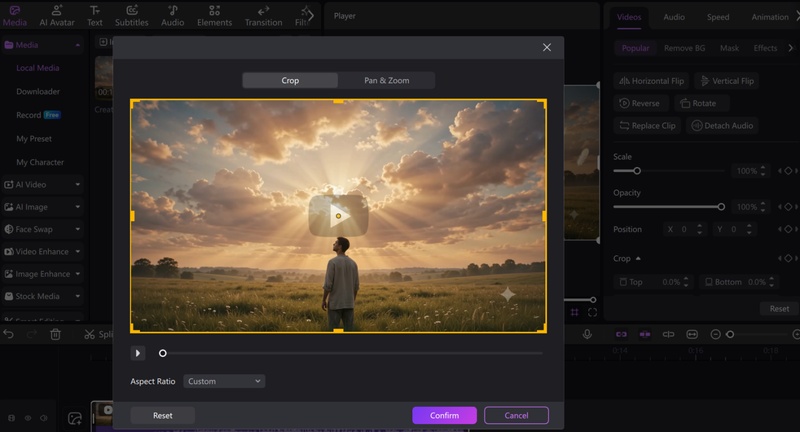
Task: Reset the crop in the dialog
Action: 162,415
